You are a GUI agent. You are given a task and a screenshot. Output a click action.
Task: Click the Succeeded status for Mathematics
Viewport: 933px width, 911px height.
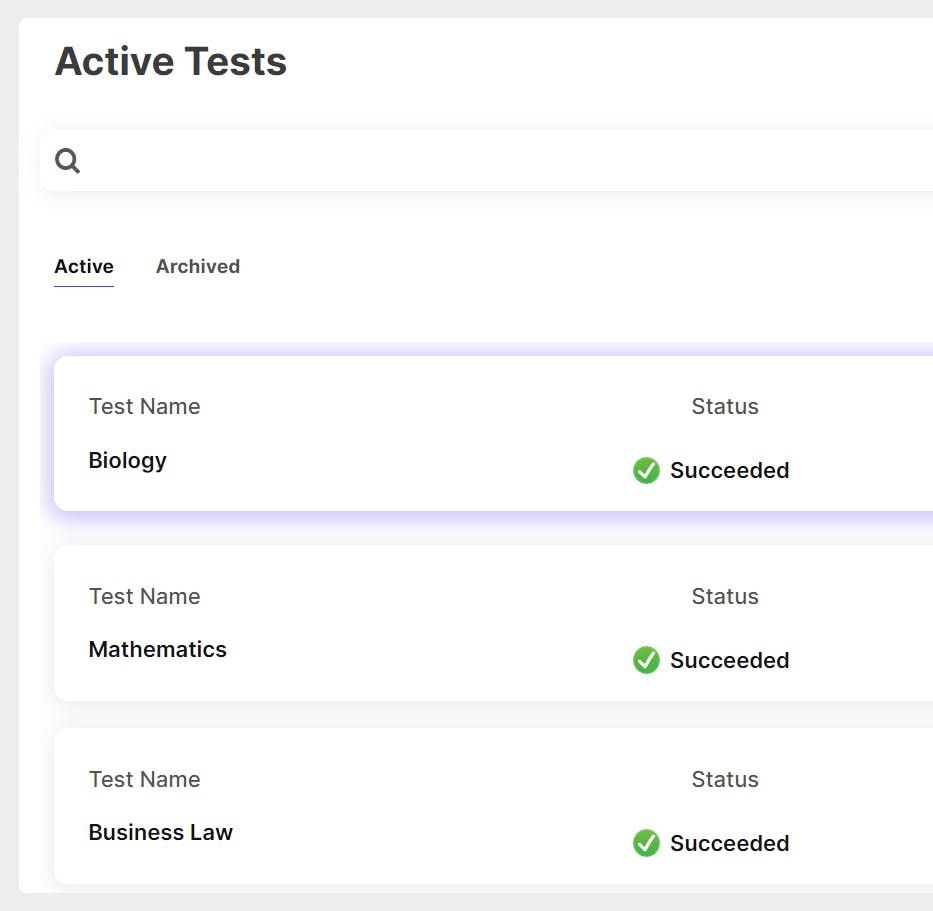point(730,660)
